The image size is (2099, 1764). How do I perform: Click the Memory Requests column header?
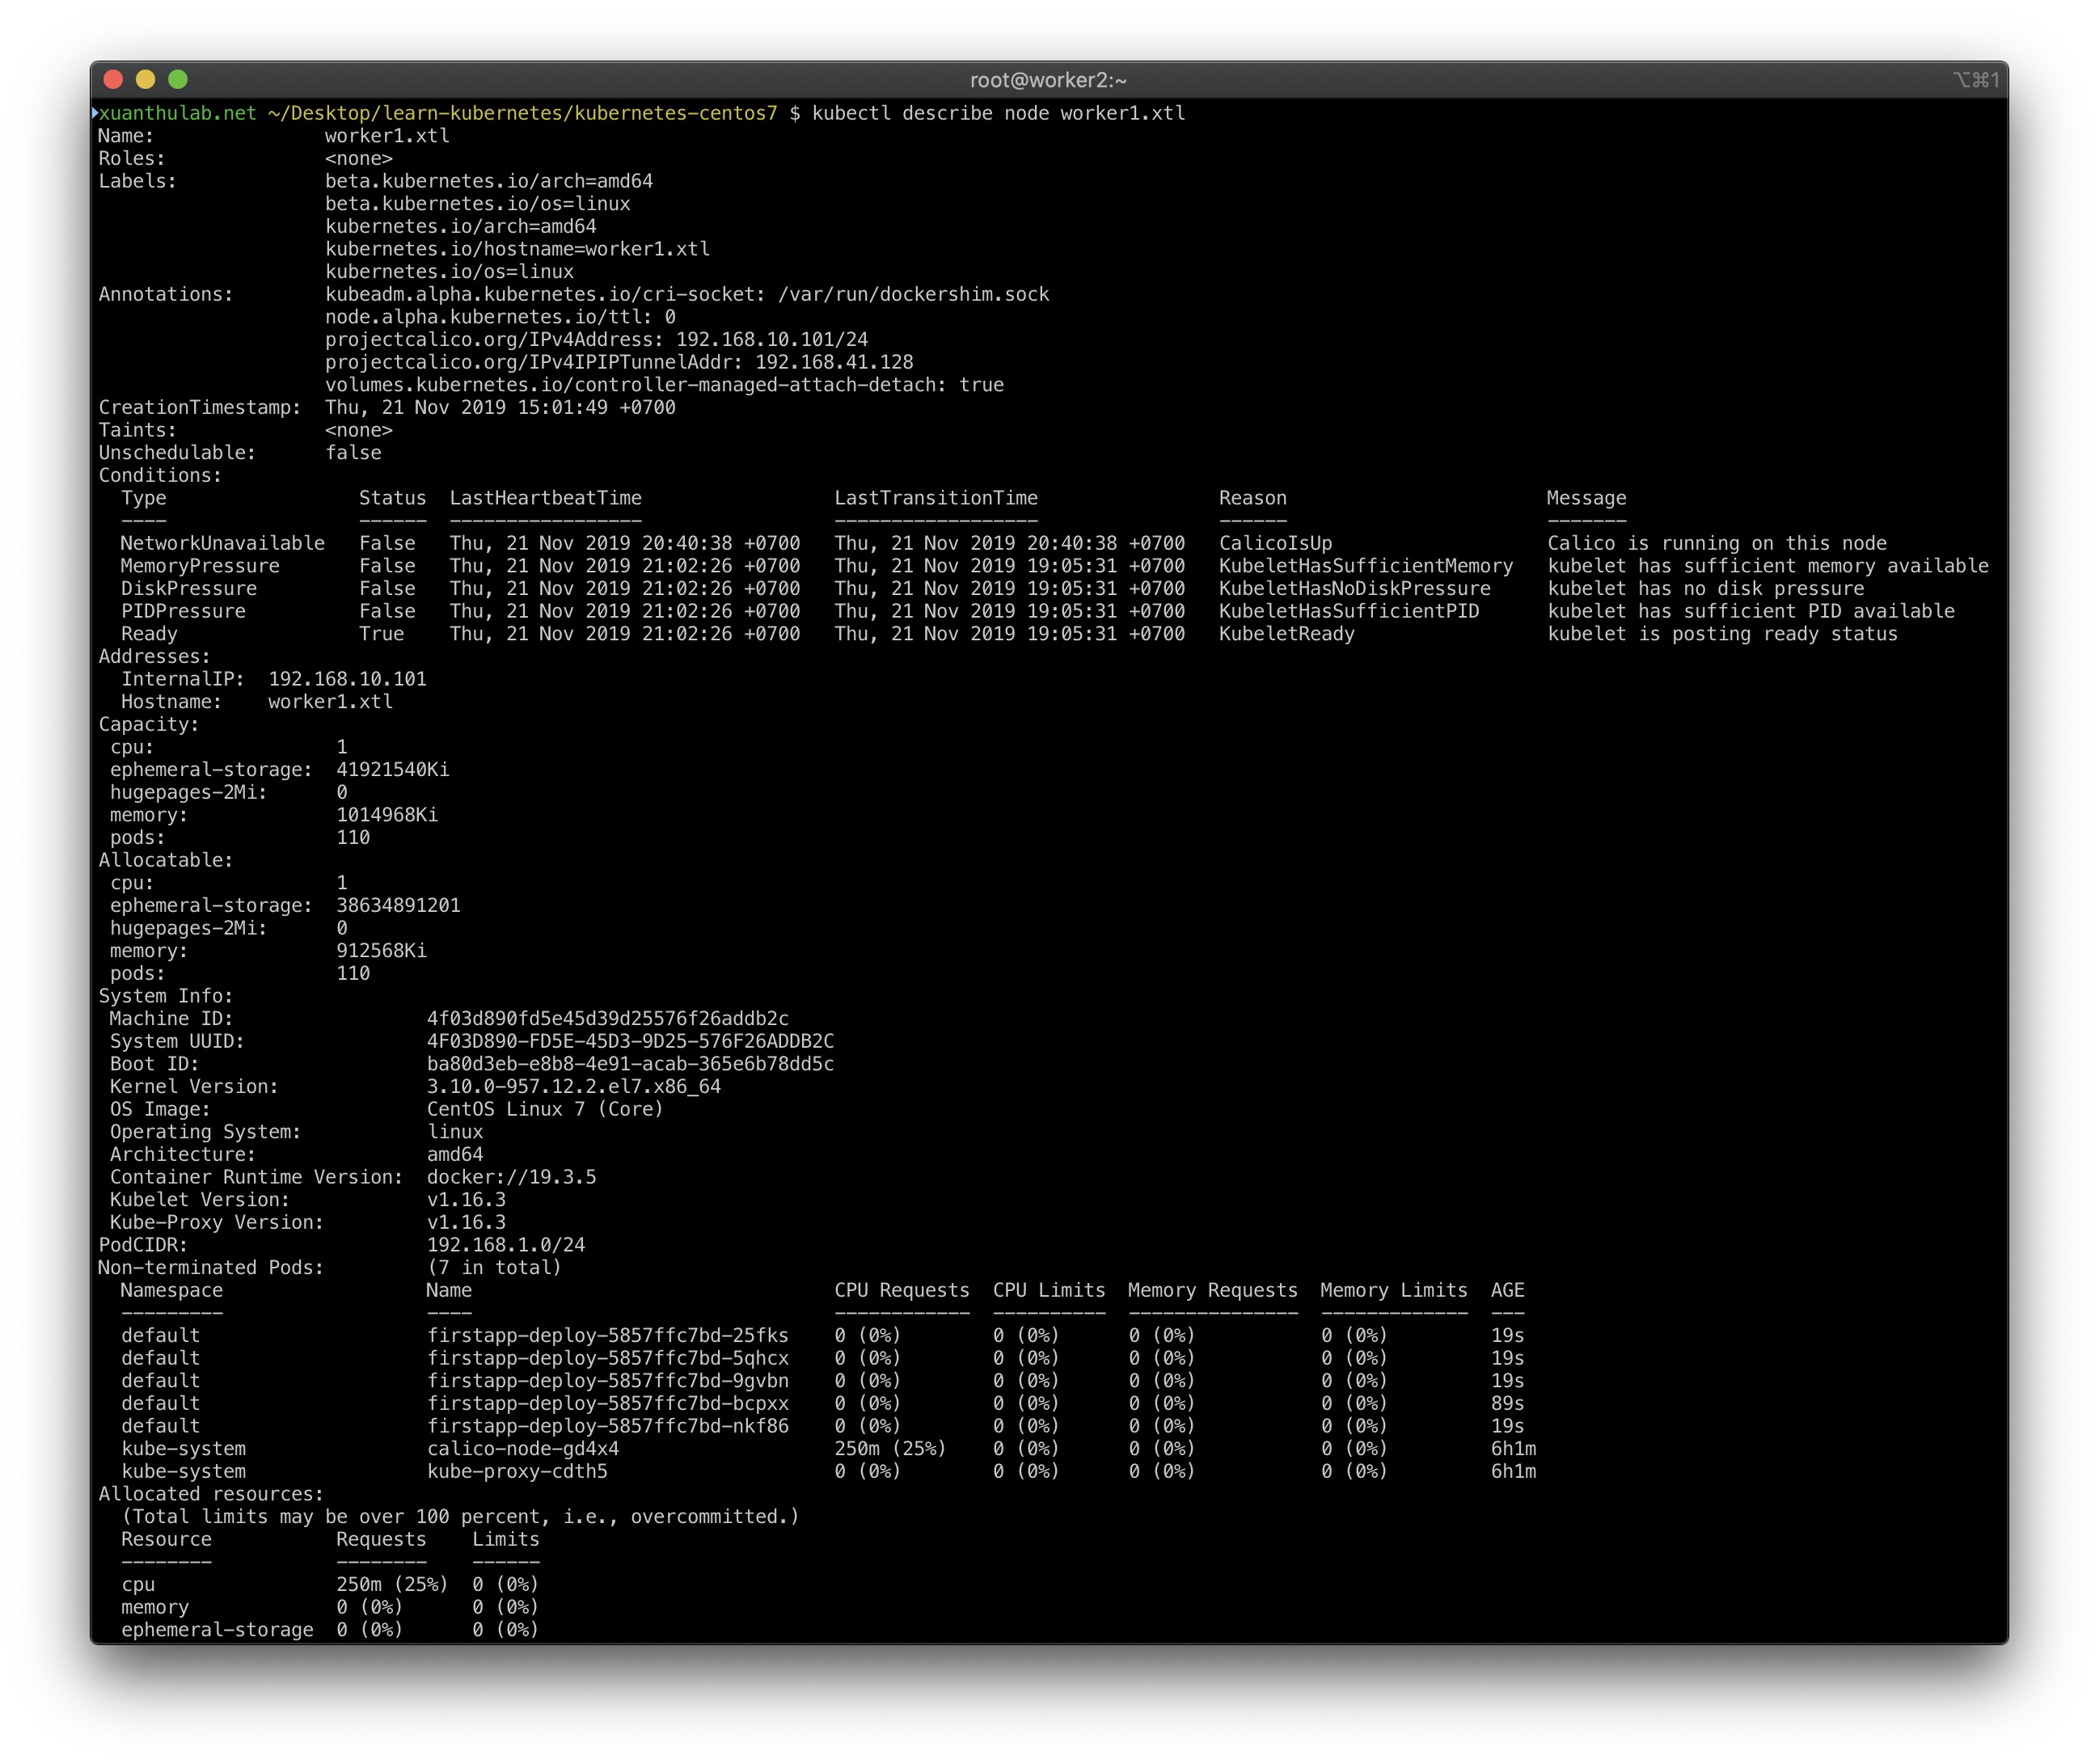pos(1212,1290)
